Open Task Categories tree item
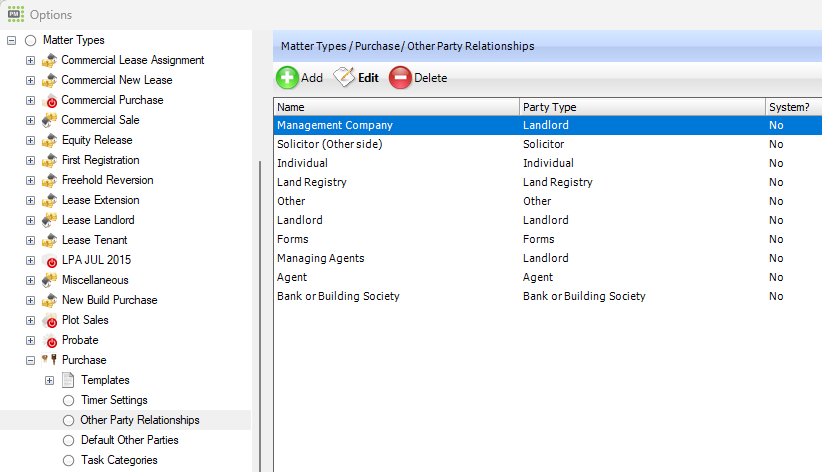This screenshot has height=472, width=822. tap(119, 460)
